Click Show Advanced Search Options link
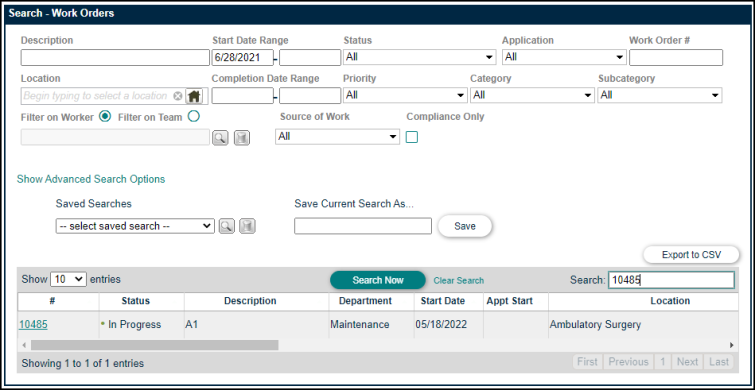This screenshot has height=390, width=755. 91,179
